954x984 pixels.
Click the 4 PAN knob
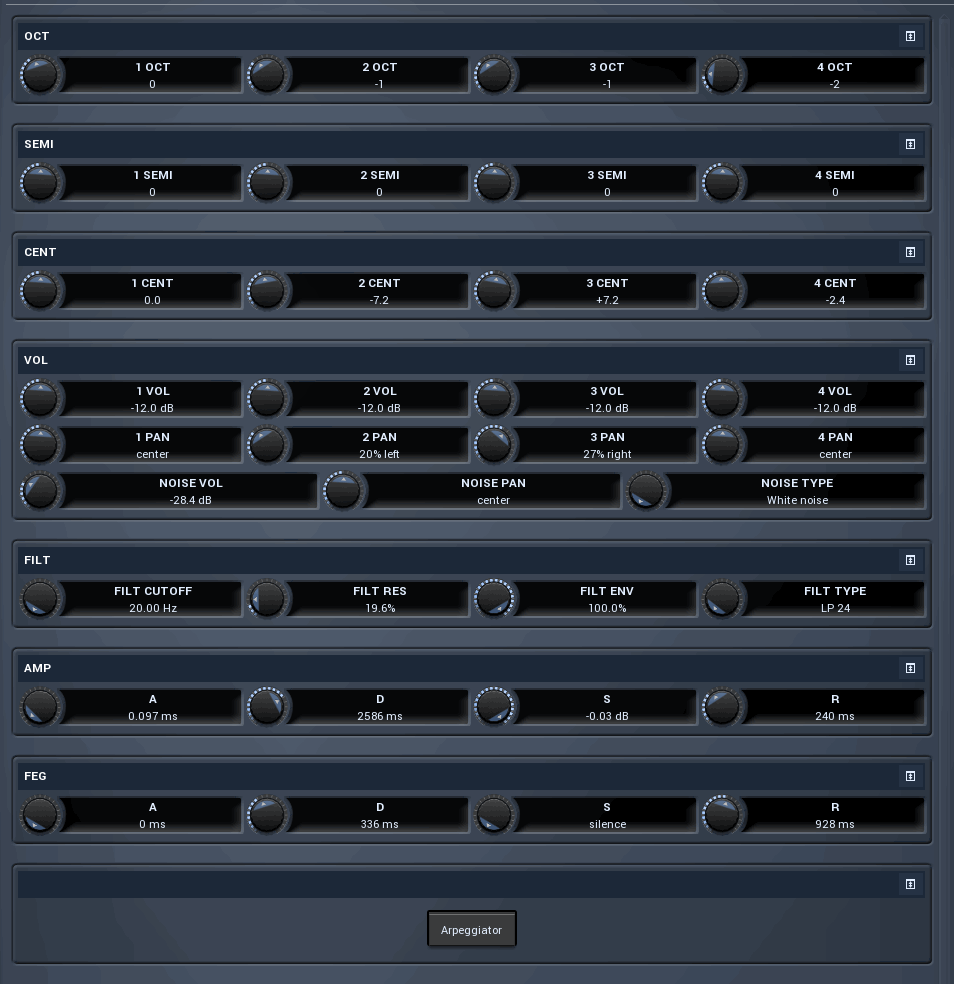coord(722,445)
